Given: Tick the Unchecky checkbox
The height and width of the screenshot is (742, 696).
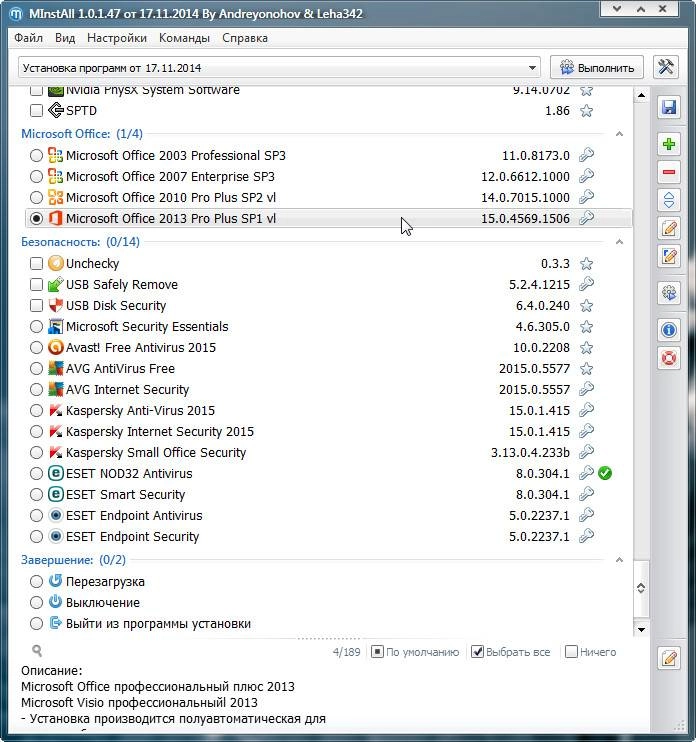Looking at the screenshot, I should point(36,264).
